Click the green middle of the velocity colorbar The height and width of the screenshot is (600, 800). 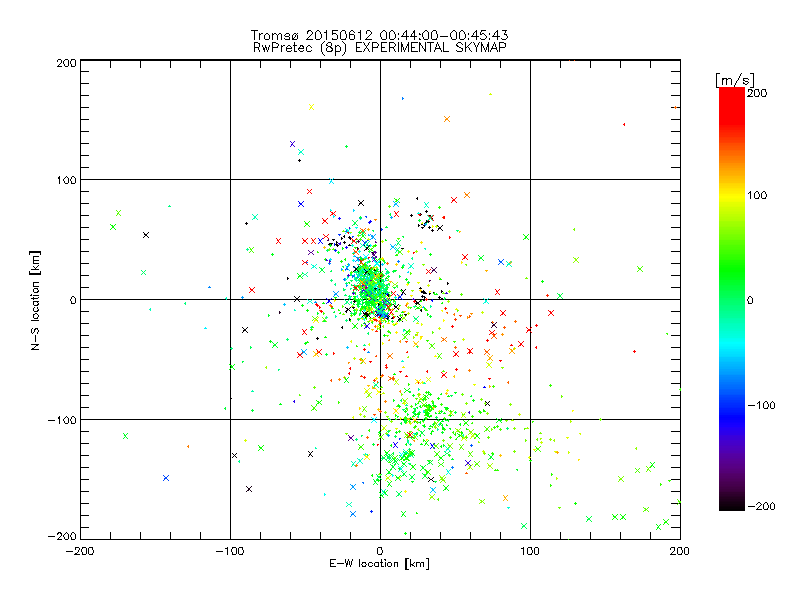point(732,299)
